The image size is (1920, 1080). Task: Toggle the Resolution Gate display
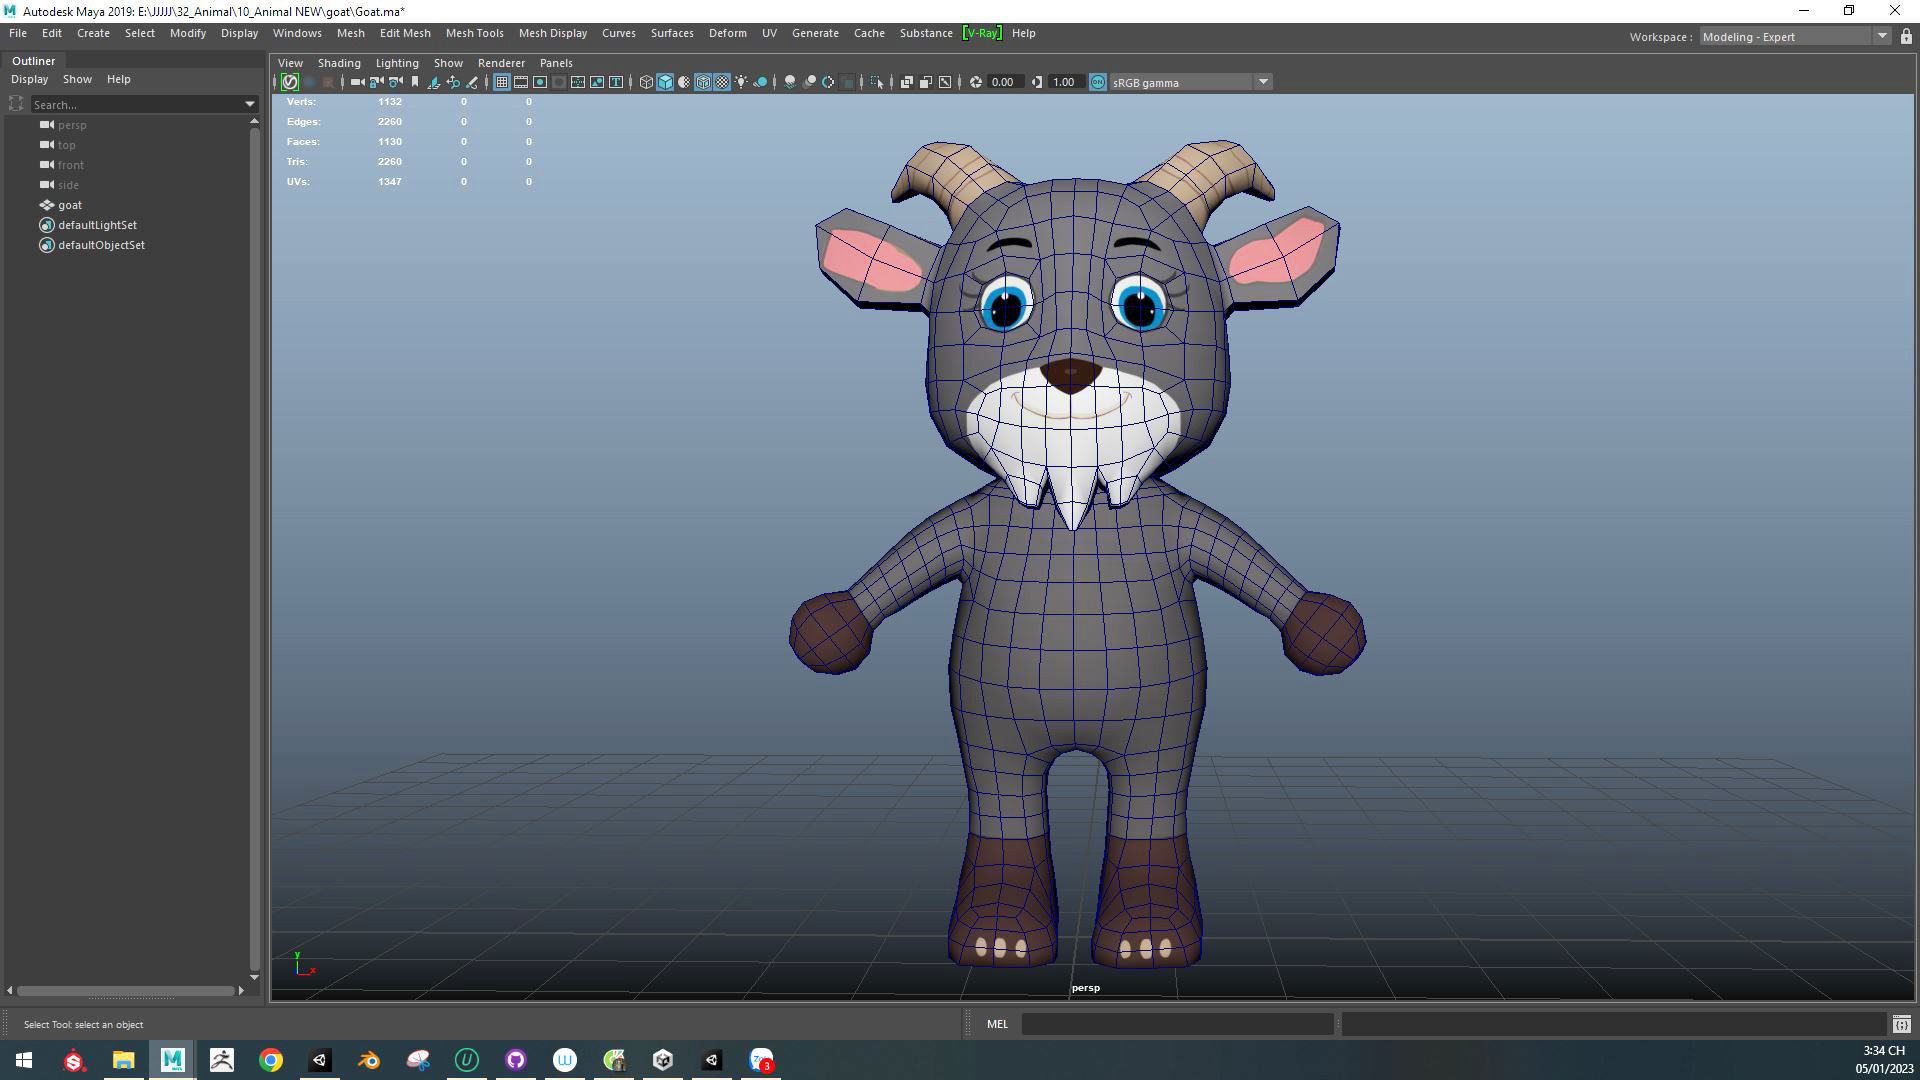540,82
